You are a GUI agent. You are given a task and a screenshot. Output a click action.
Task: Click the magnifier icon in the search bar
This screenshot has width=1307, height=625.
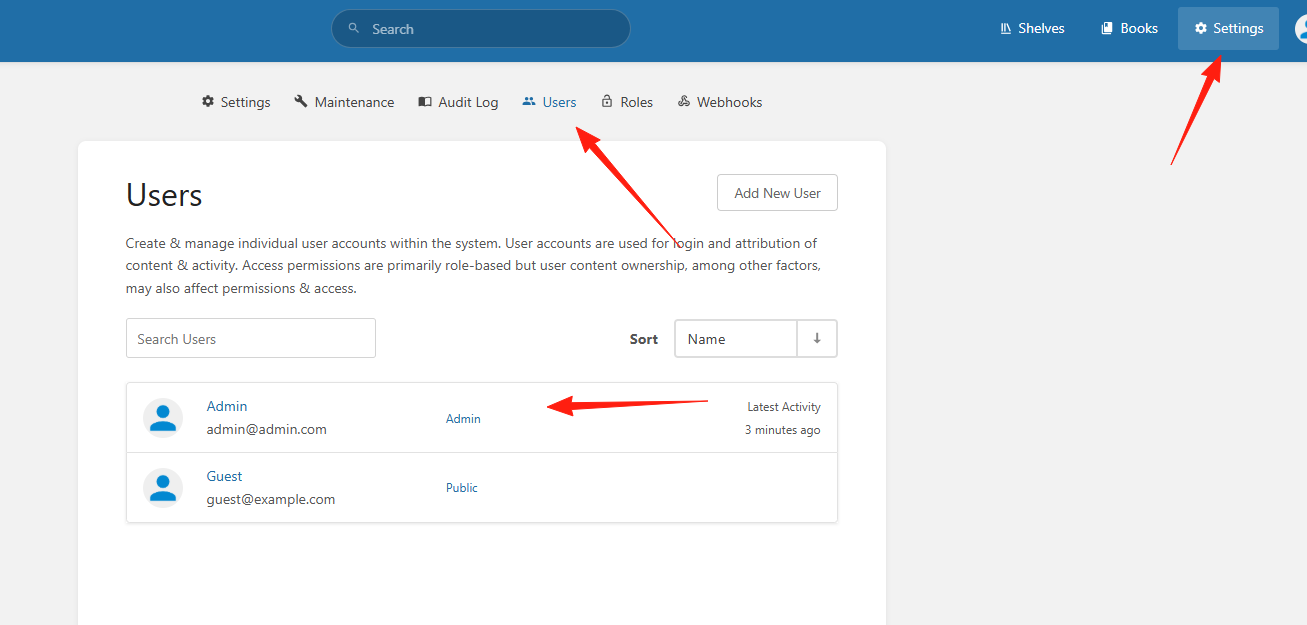[353, 29]
